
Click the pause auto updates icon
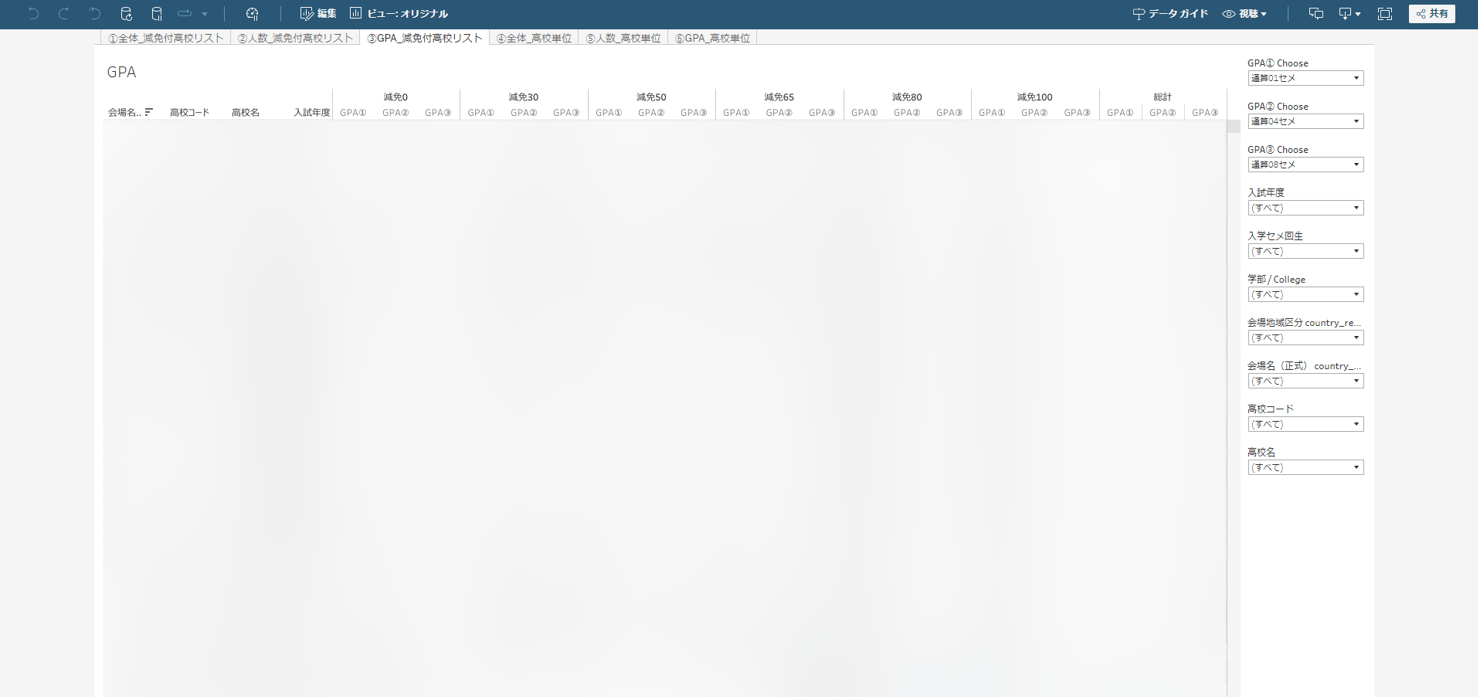coord(156,14)
